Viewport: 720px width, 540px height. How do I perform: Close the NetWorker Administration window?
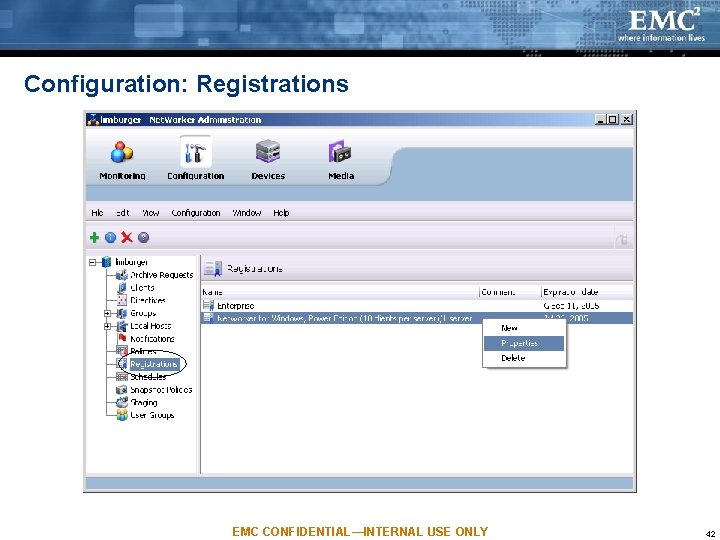click(626, 119)
